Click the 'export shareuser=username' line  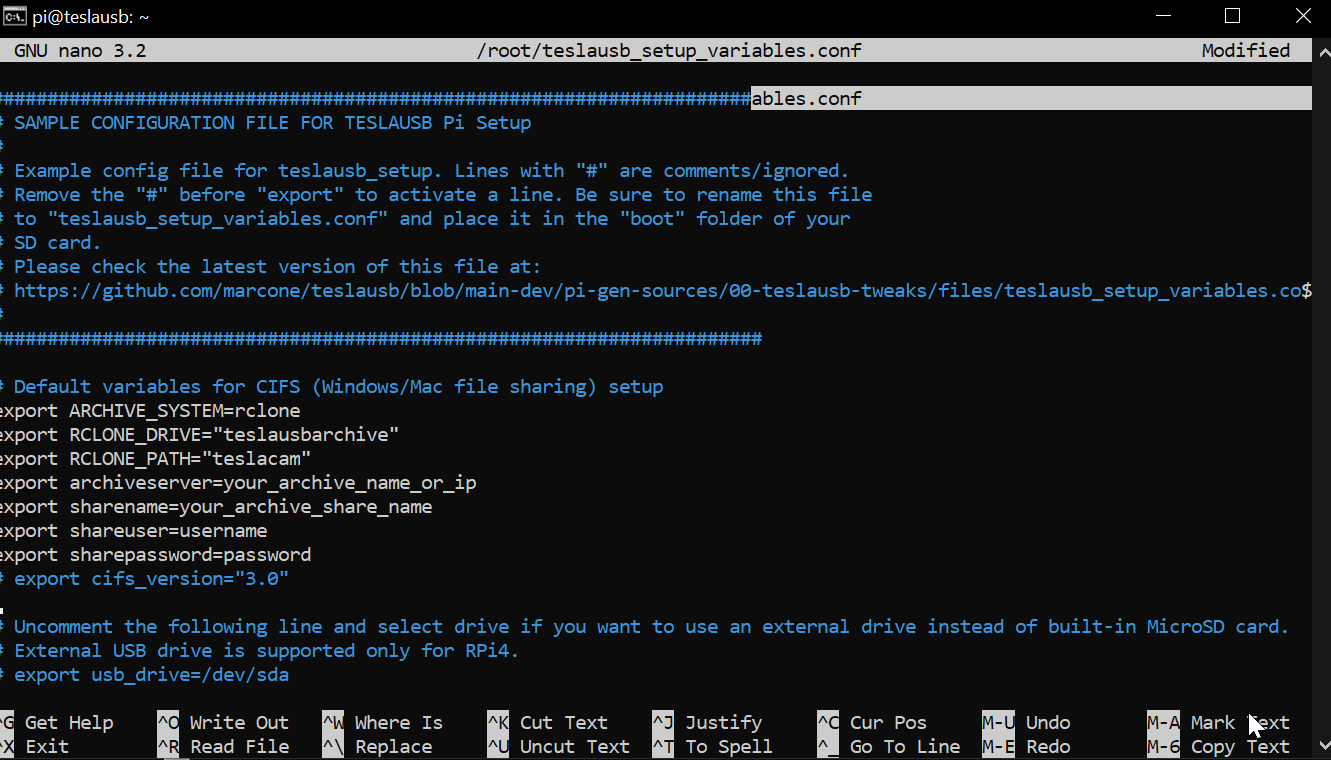point(133,531)
